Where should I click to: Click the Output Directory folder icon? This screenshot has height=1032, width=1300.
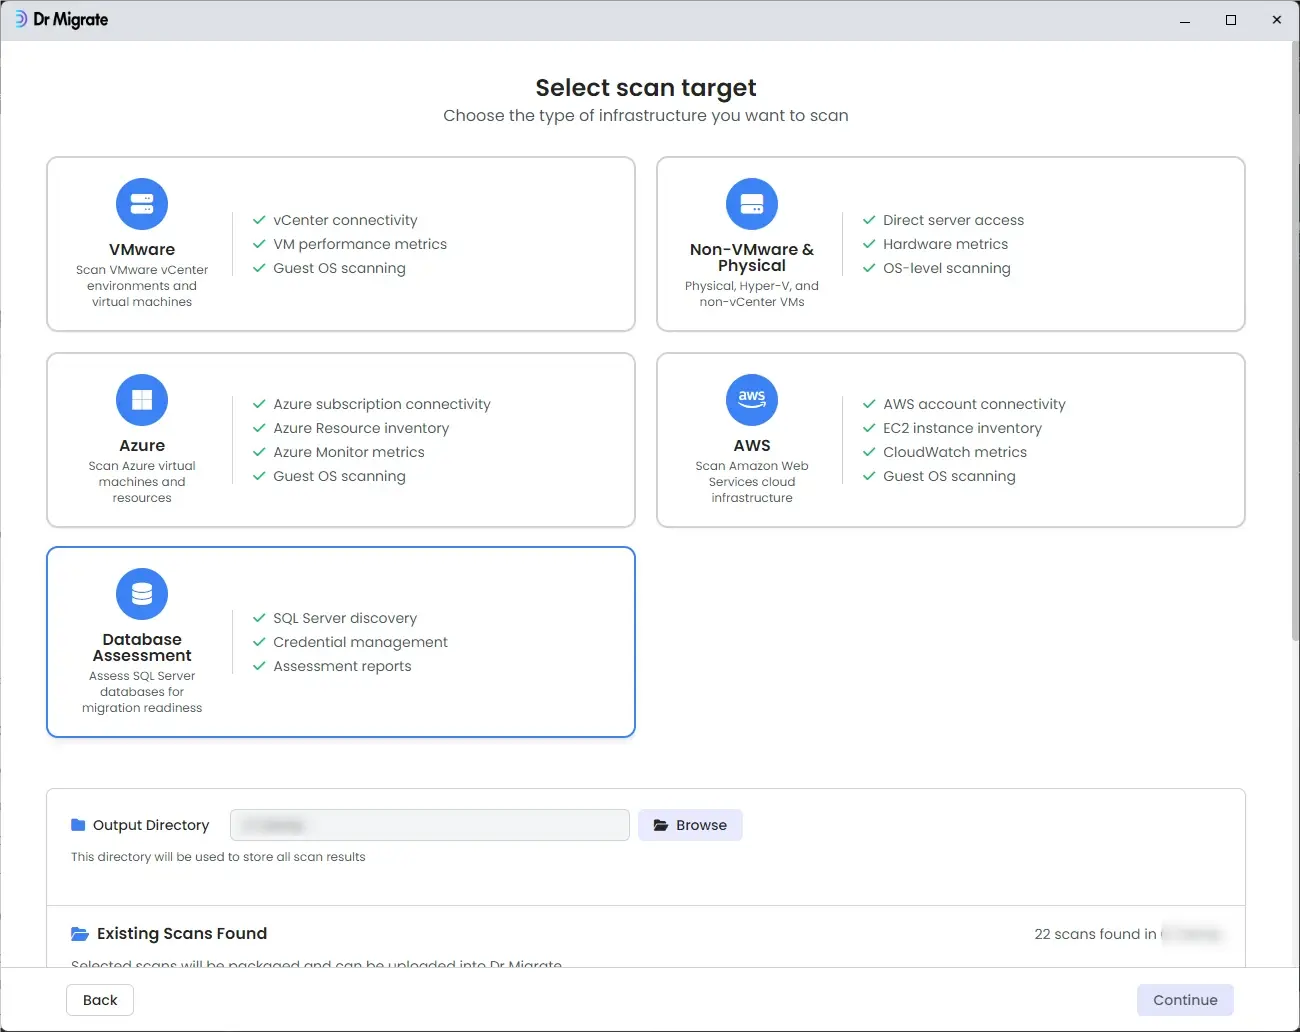(x=78, y=825)
